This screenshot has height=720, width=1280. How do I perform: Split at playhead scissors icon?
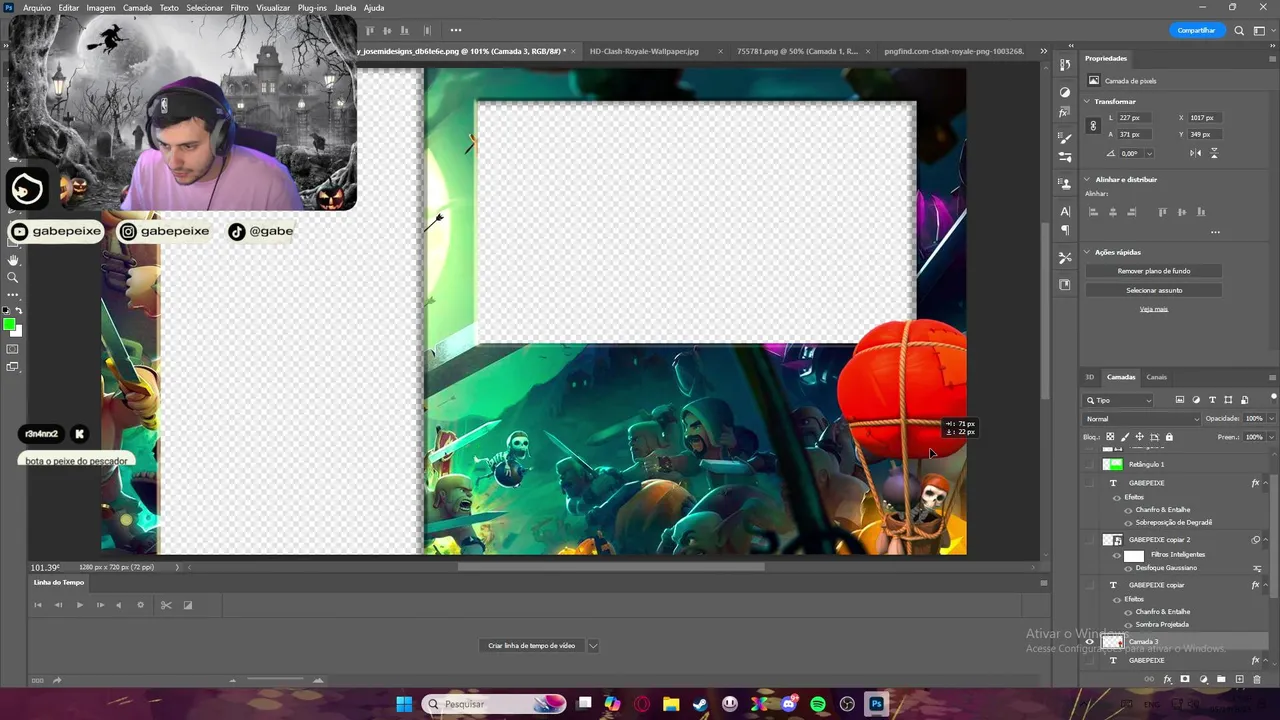pos(166,605)
